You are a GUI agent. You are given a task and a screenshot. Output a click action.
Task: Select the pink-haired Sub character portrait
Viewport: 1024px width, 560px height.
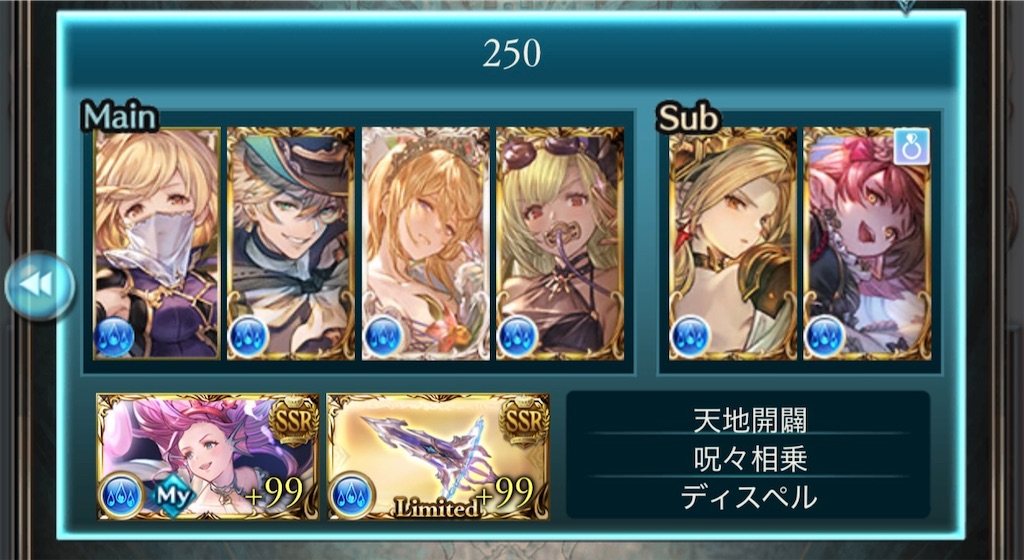(x=867, y=243)
